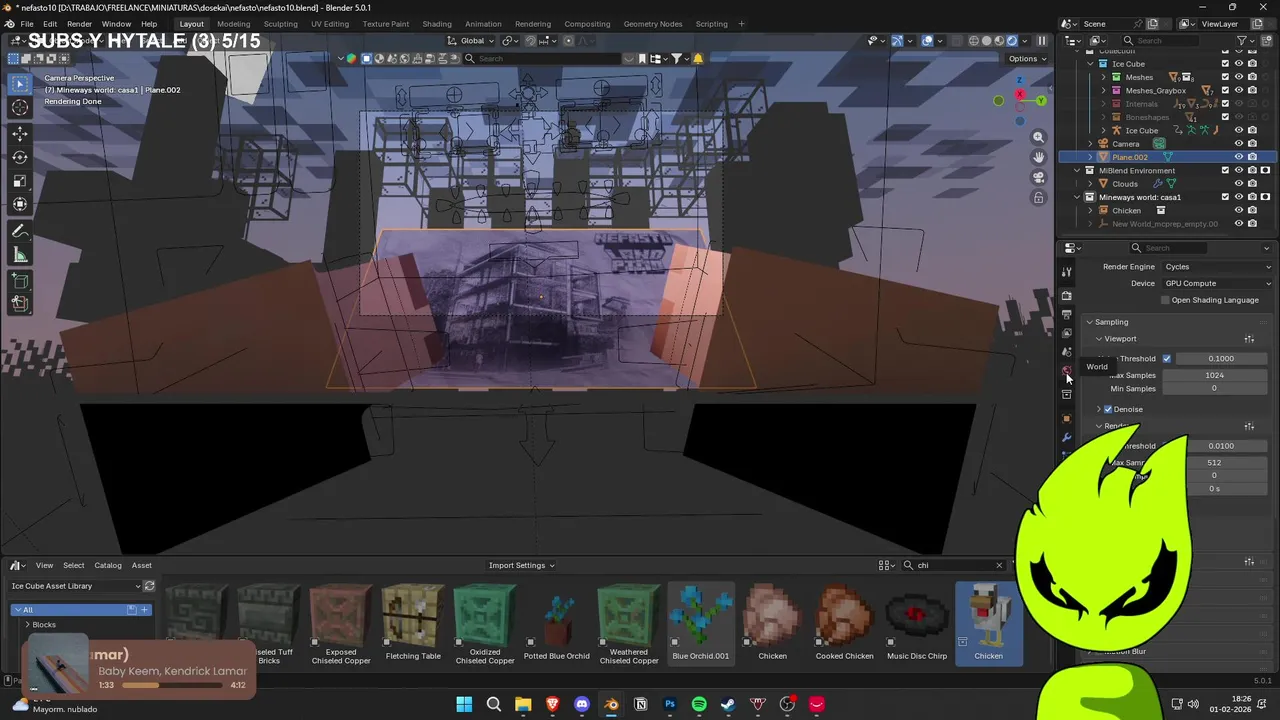
Task: Select the Rotate tool
Action: [20, 157]
